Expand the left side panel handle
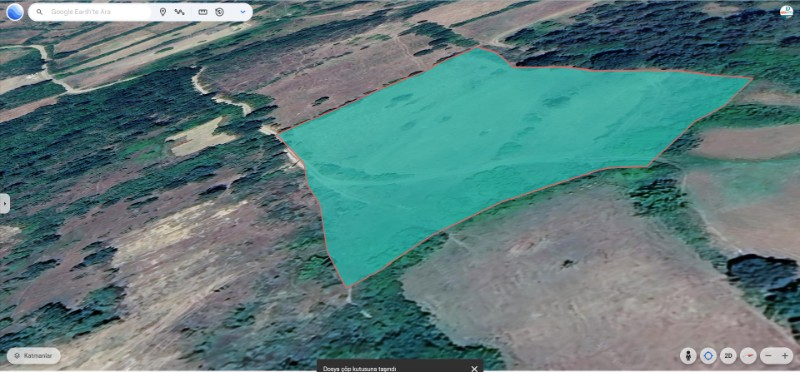This screenshot has height=372, width=800. (5, 203)
